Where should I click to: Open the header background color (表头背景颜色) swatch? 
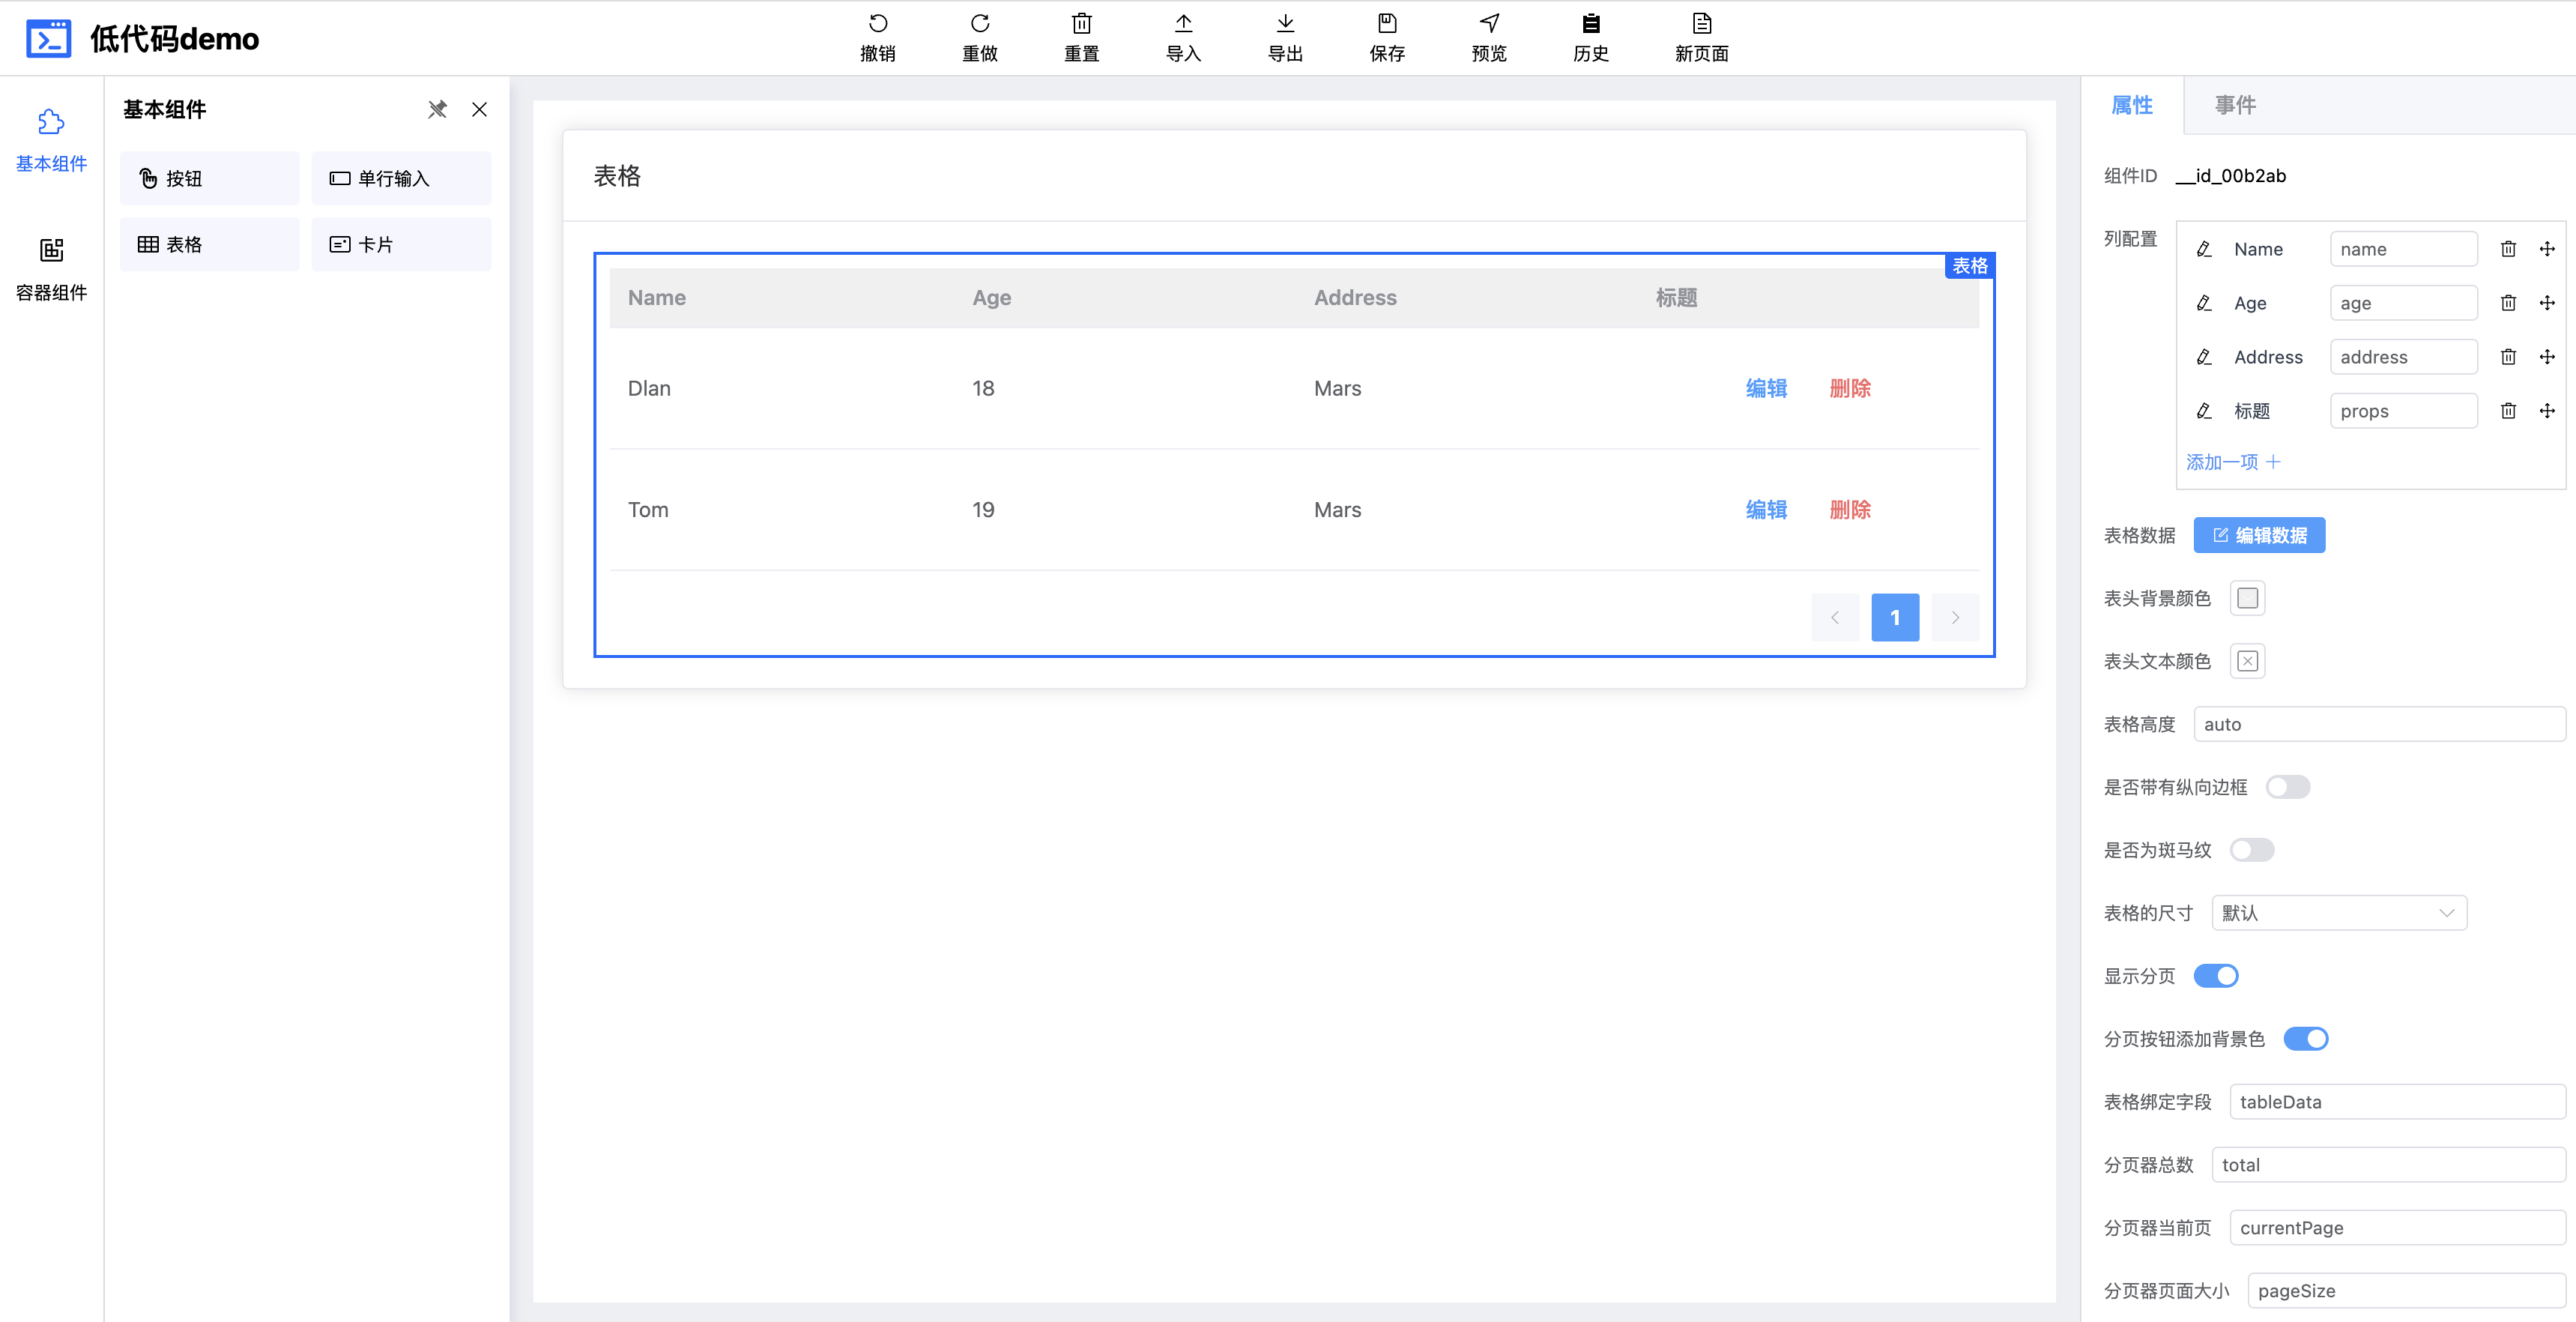[x=2247, y=599]
